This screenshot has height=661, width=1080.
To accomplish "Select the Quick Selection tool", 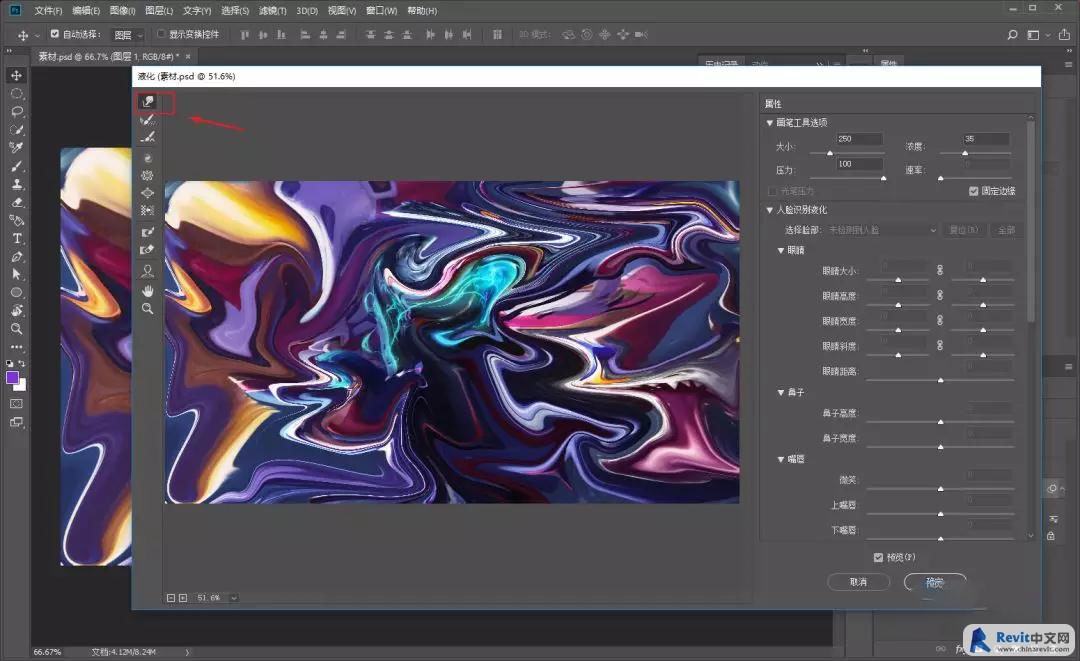I will coord(17,129).
